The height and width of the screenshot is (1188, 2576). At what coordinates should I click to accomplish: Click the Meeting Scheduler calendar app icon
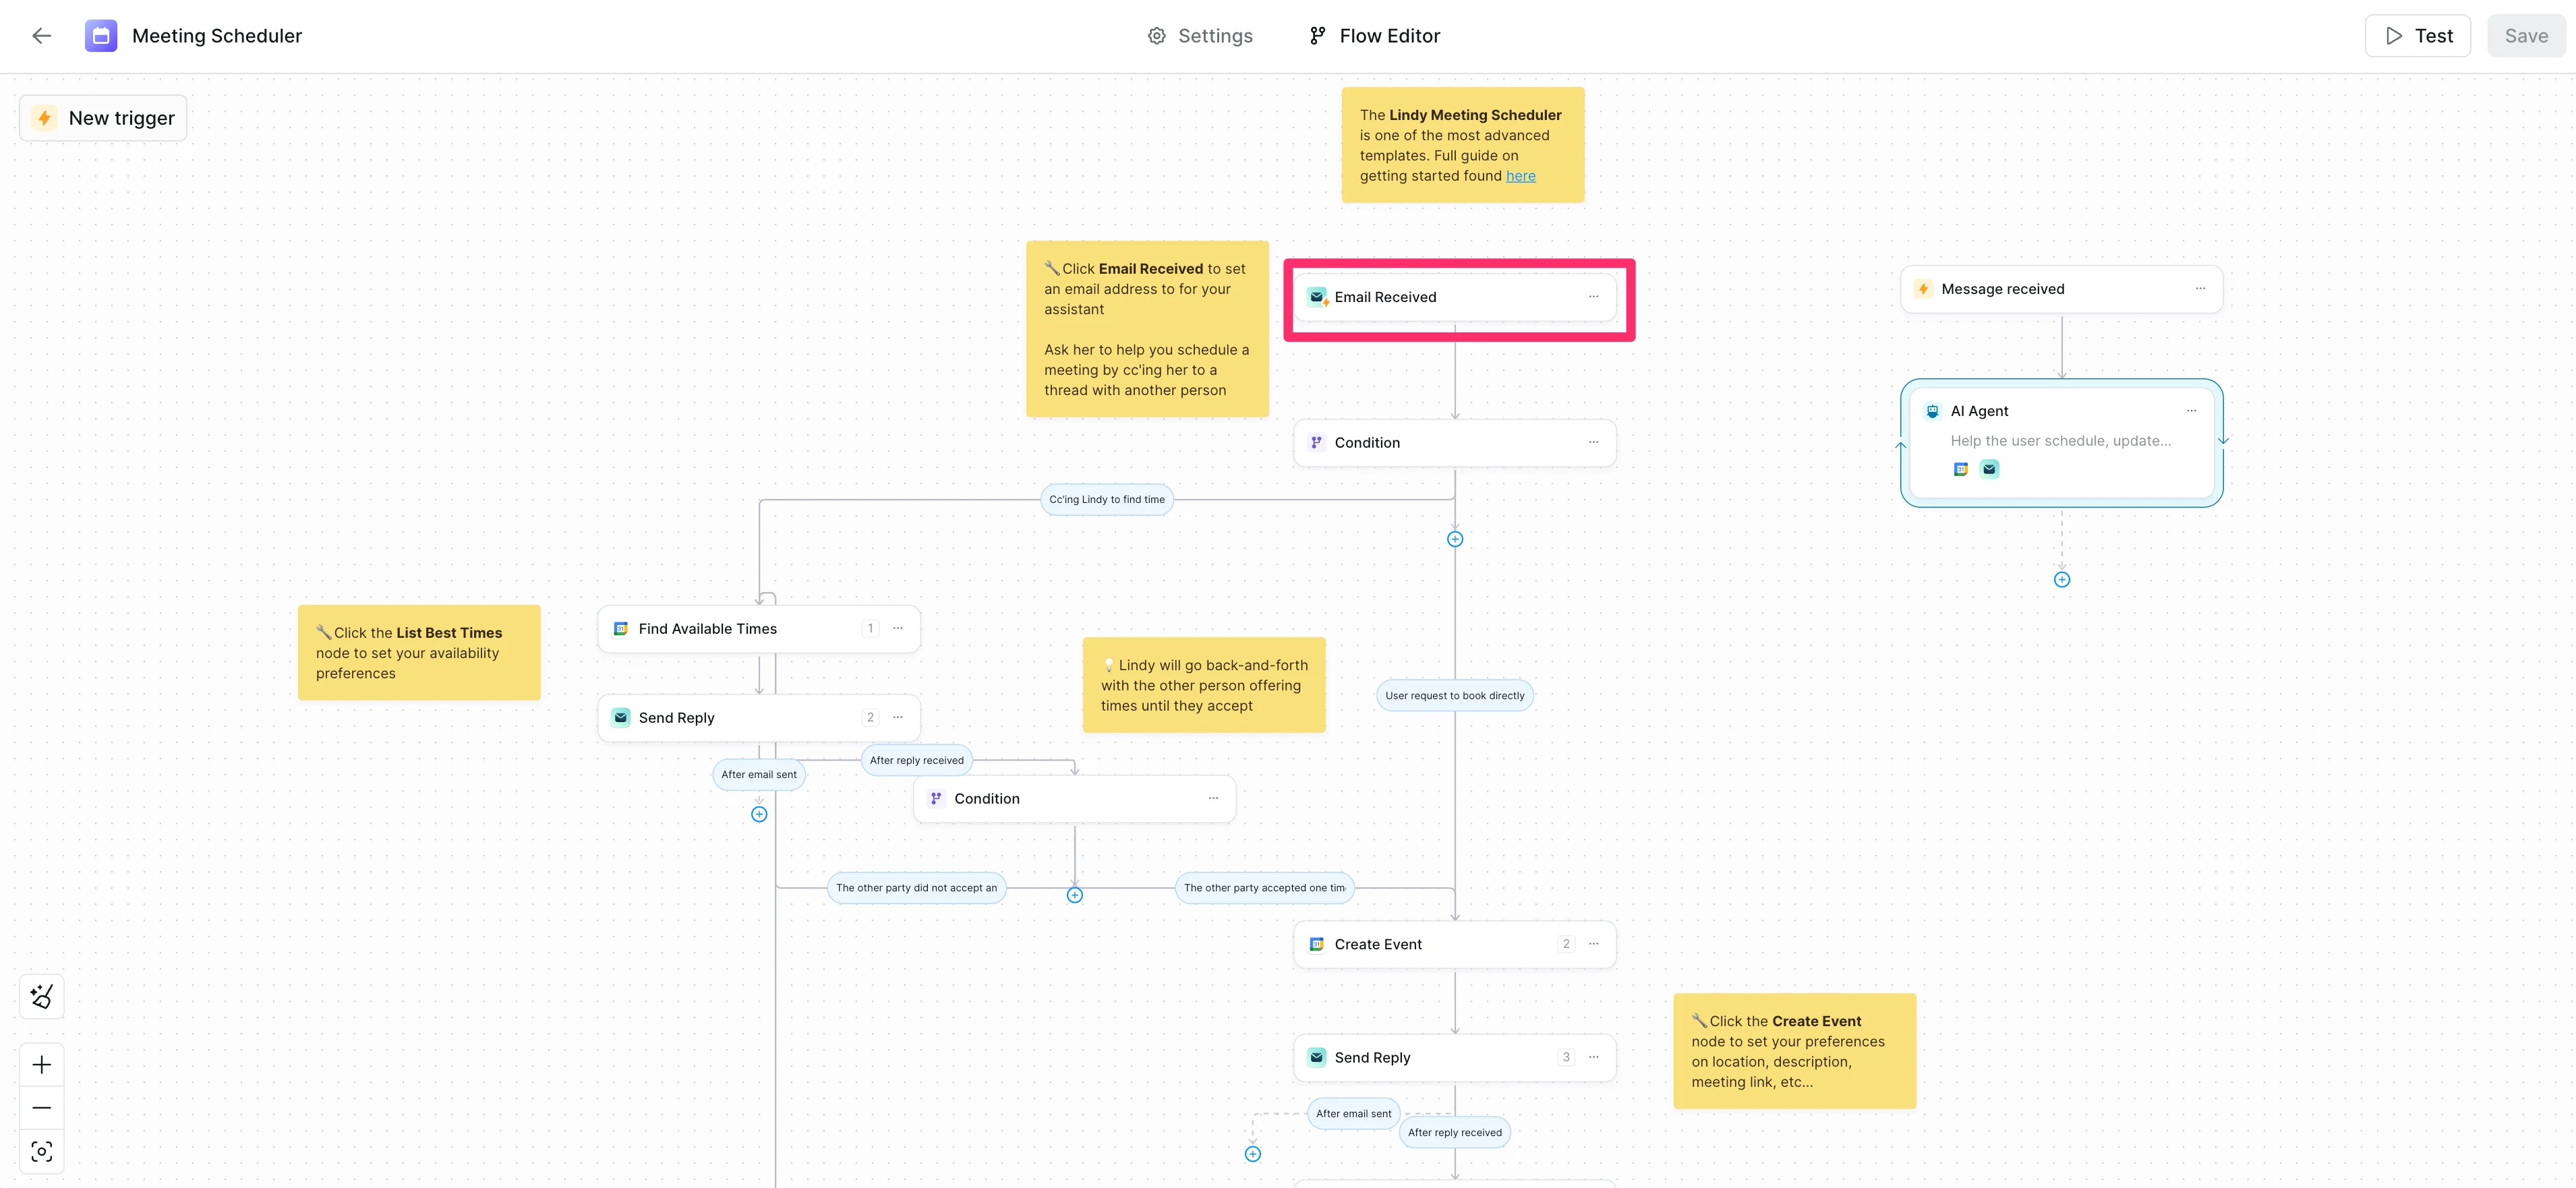(100, 36)
